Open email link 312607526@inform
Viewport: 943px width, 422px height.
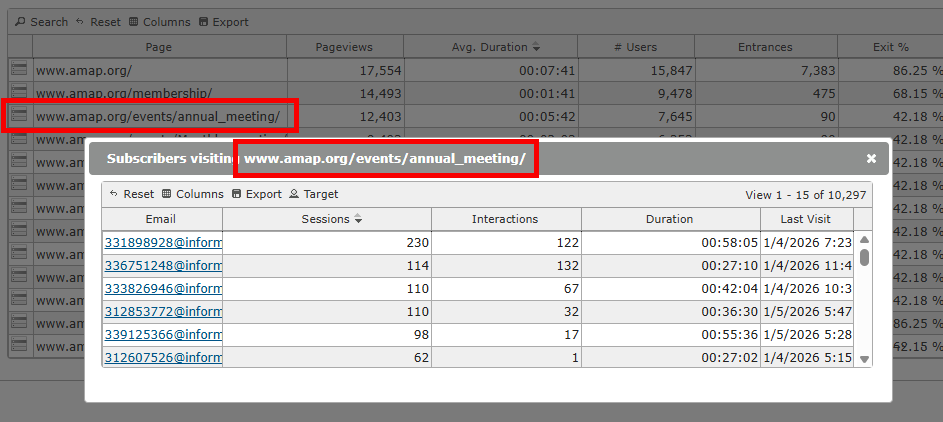click(x=163, y=357)
